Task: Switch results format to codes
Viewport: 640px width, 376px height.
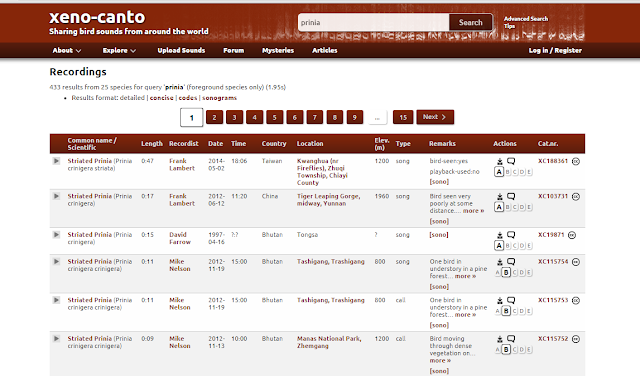Action: point(188,98)
